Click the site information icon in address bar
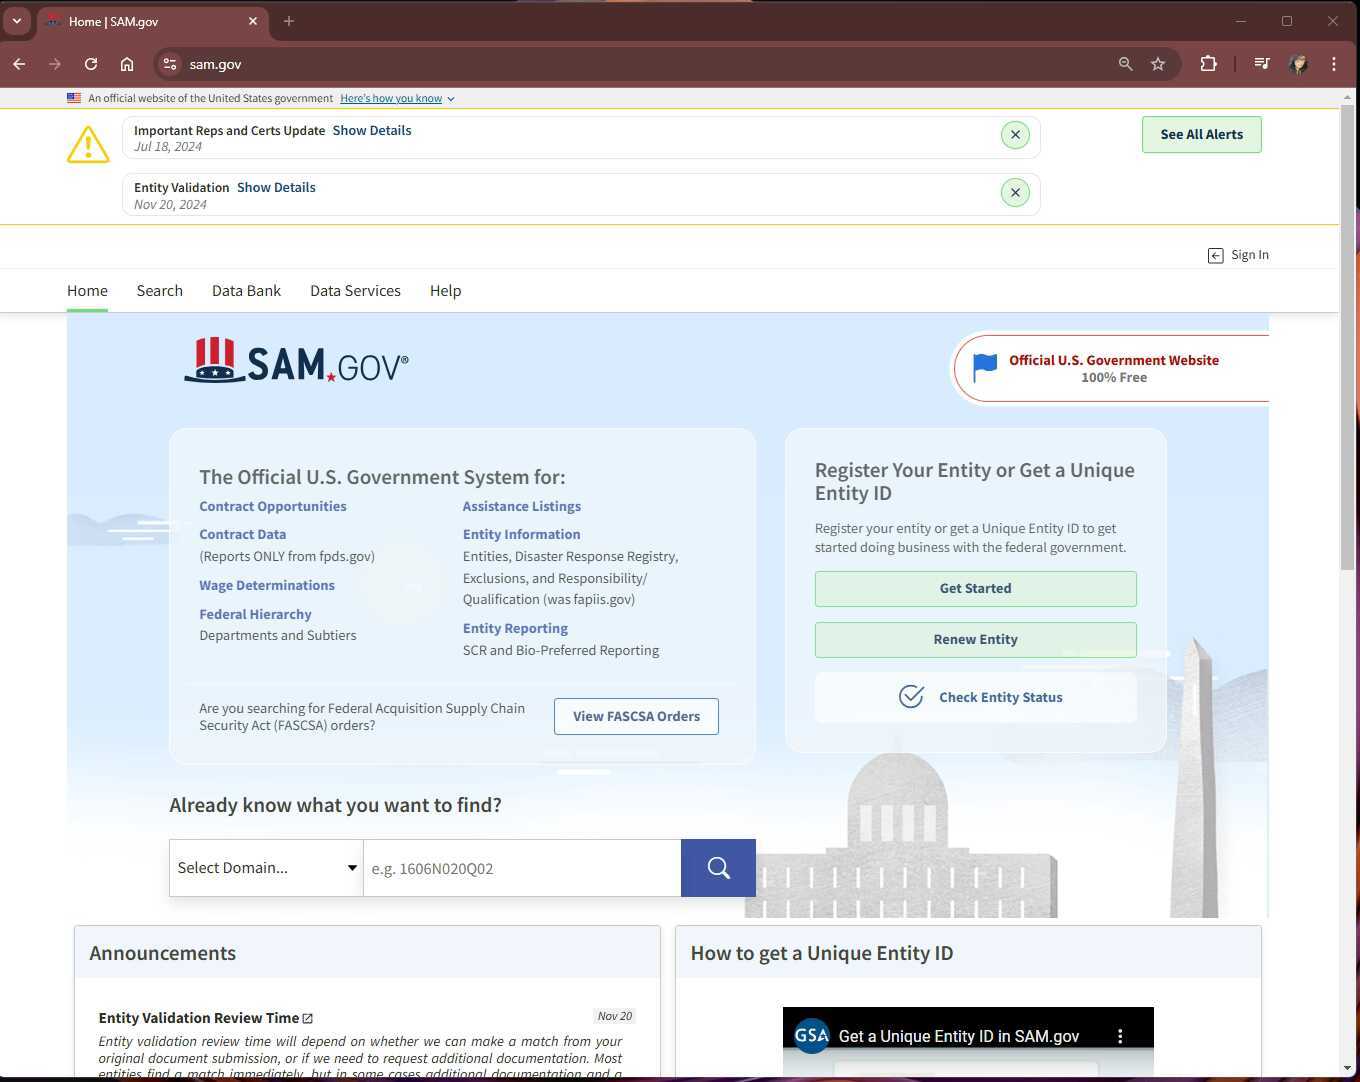Screen dimensions: 1360x1082 (x=170, y=63)
